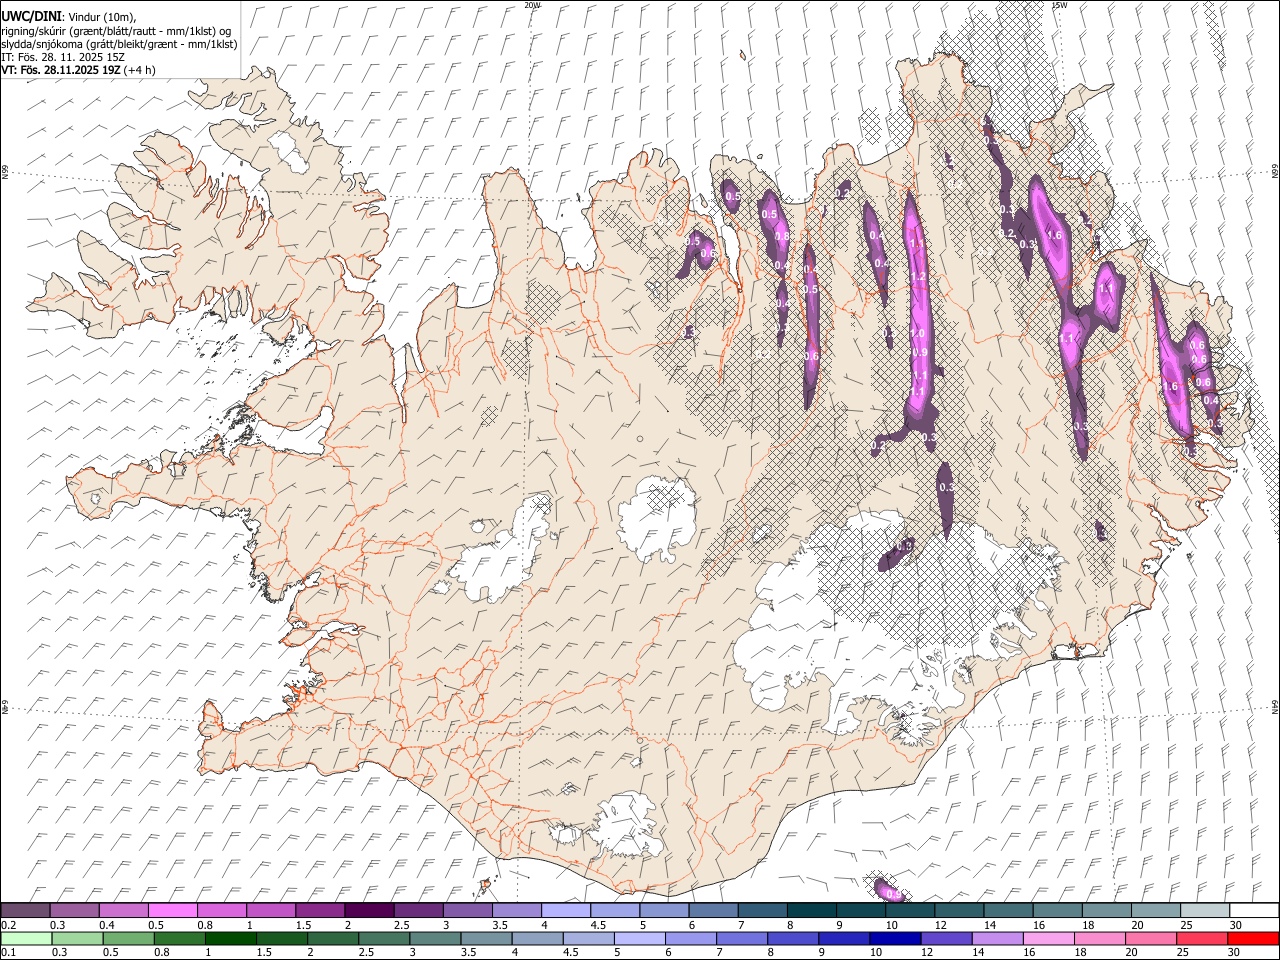
Task: Select the blue swatch at 8, lower legend
Action: (x=792, y=939)
